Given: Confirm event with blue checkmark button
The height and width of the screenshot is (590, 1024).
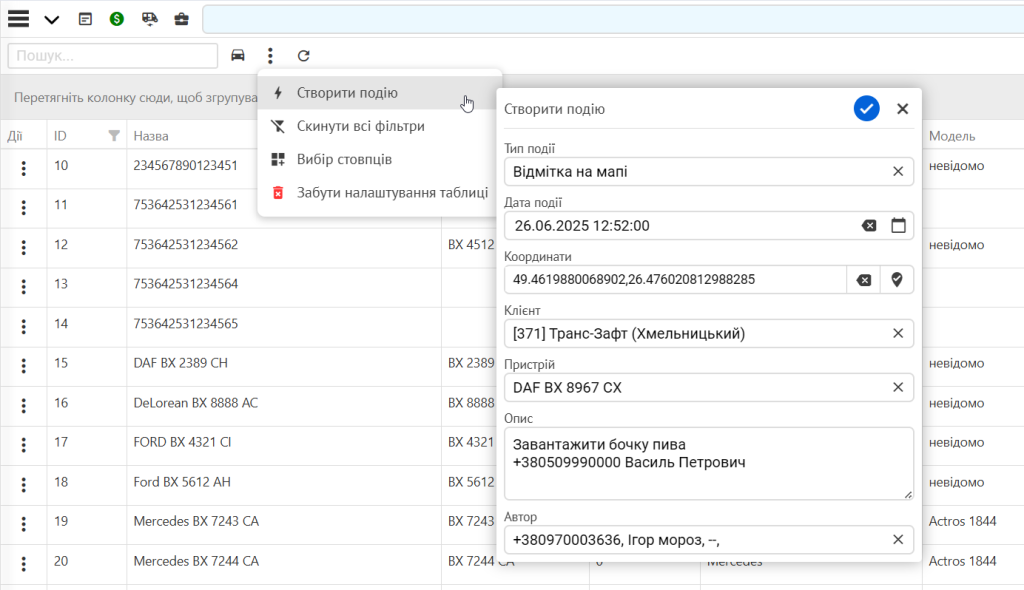Looking at the screenshot, I should [x=867, y=108].
